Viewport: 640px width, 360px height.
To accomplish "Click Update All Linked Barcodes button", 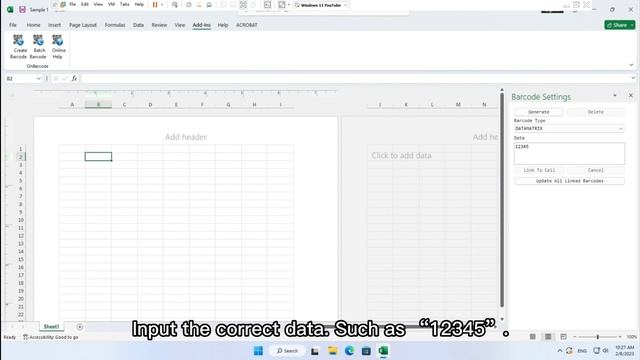I will point(569,181).
